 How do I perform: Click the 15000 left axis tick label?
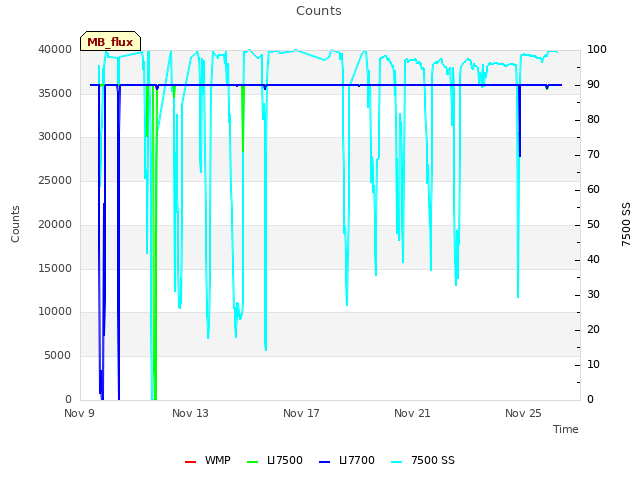55,269
